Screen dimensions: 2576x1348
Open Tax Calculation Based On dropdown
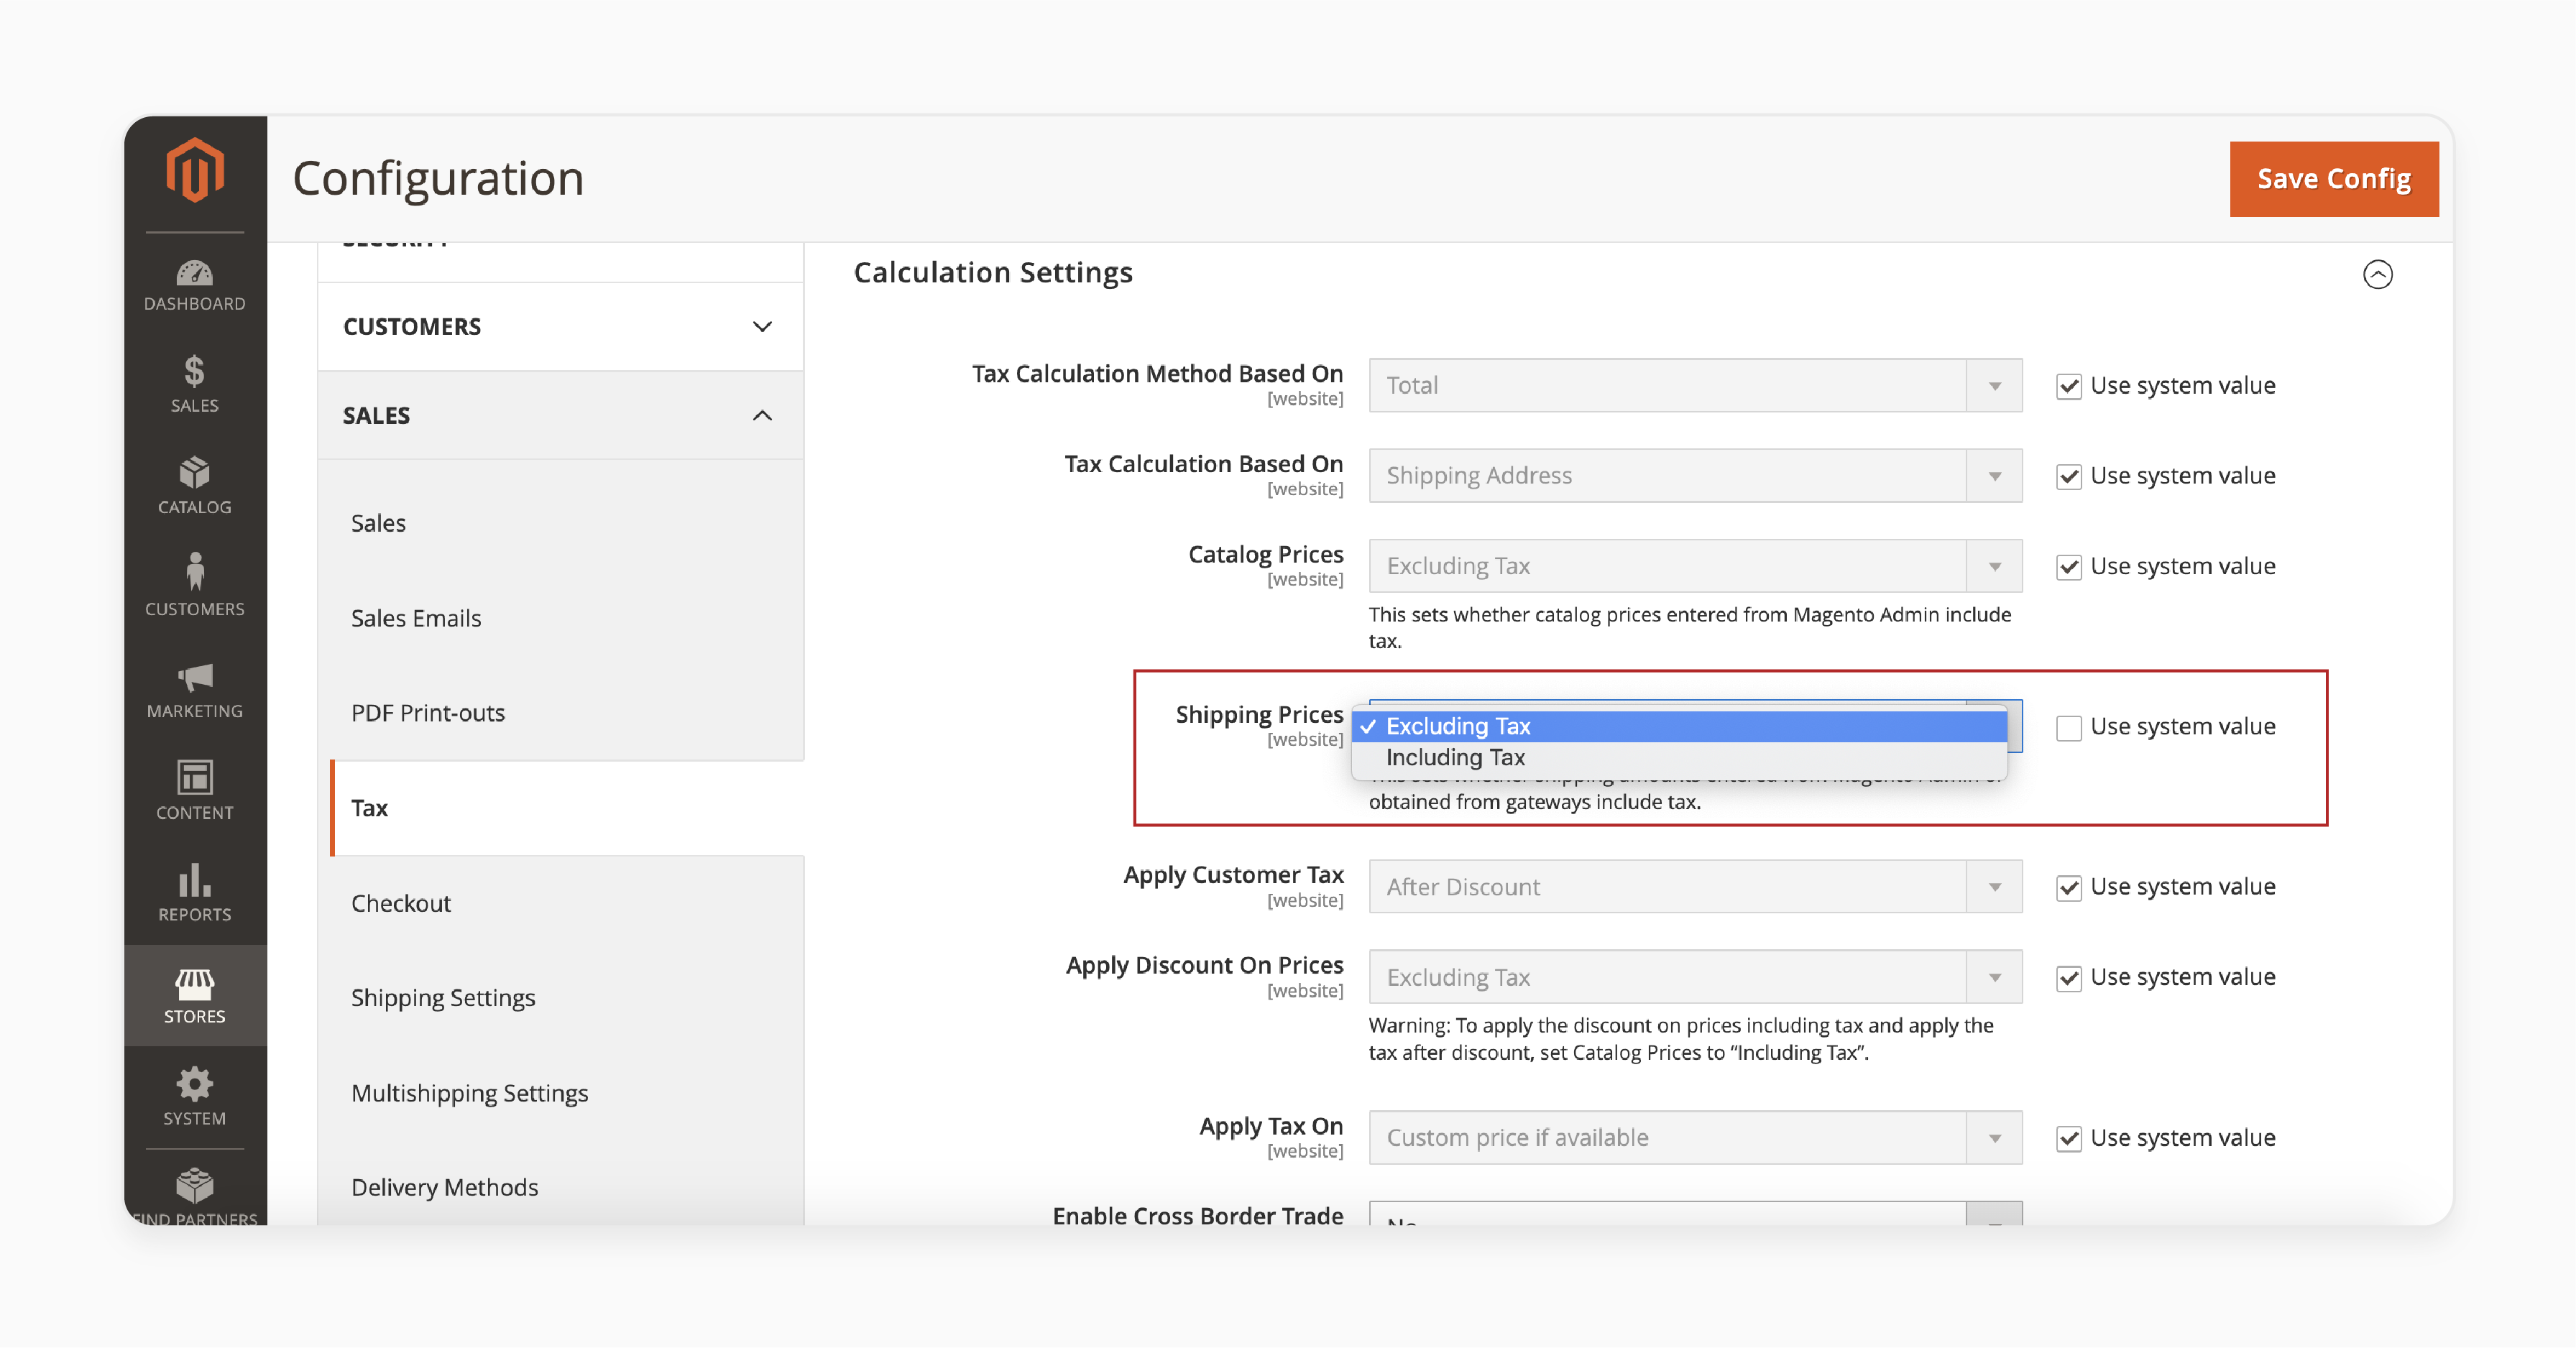[1695, 476]
